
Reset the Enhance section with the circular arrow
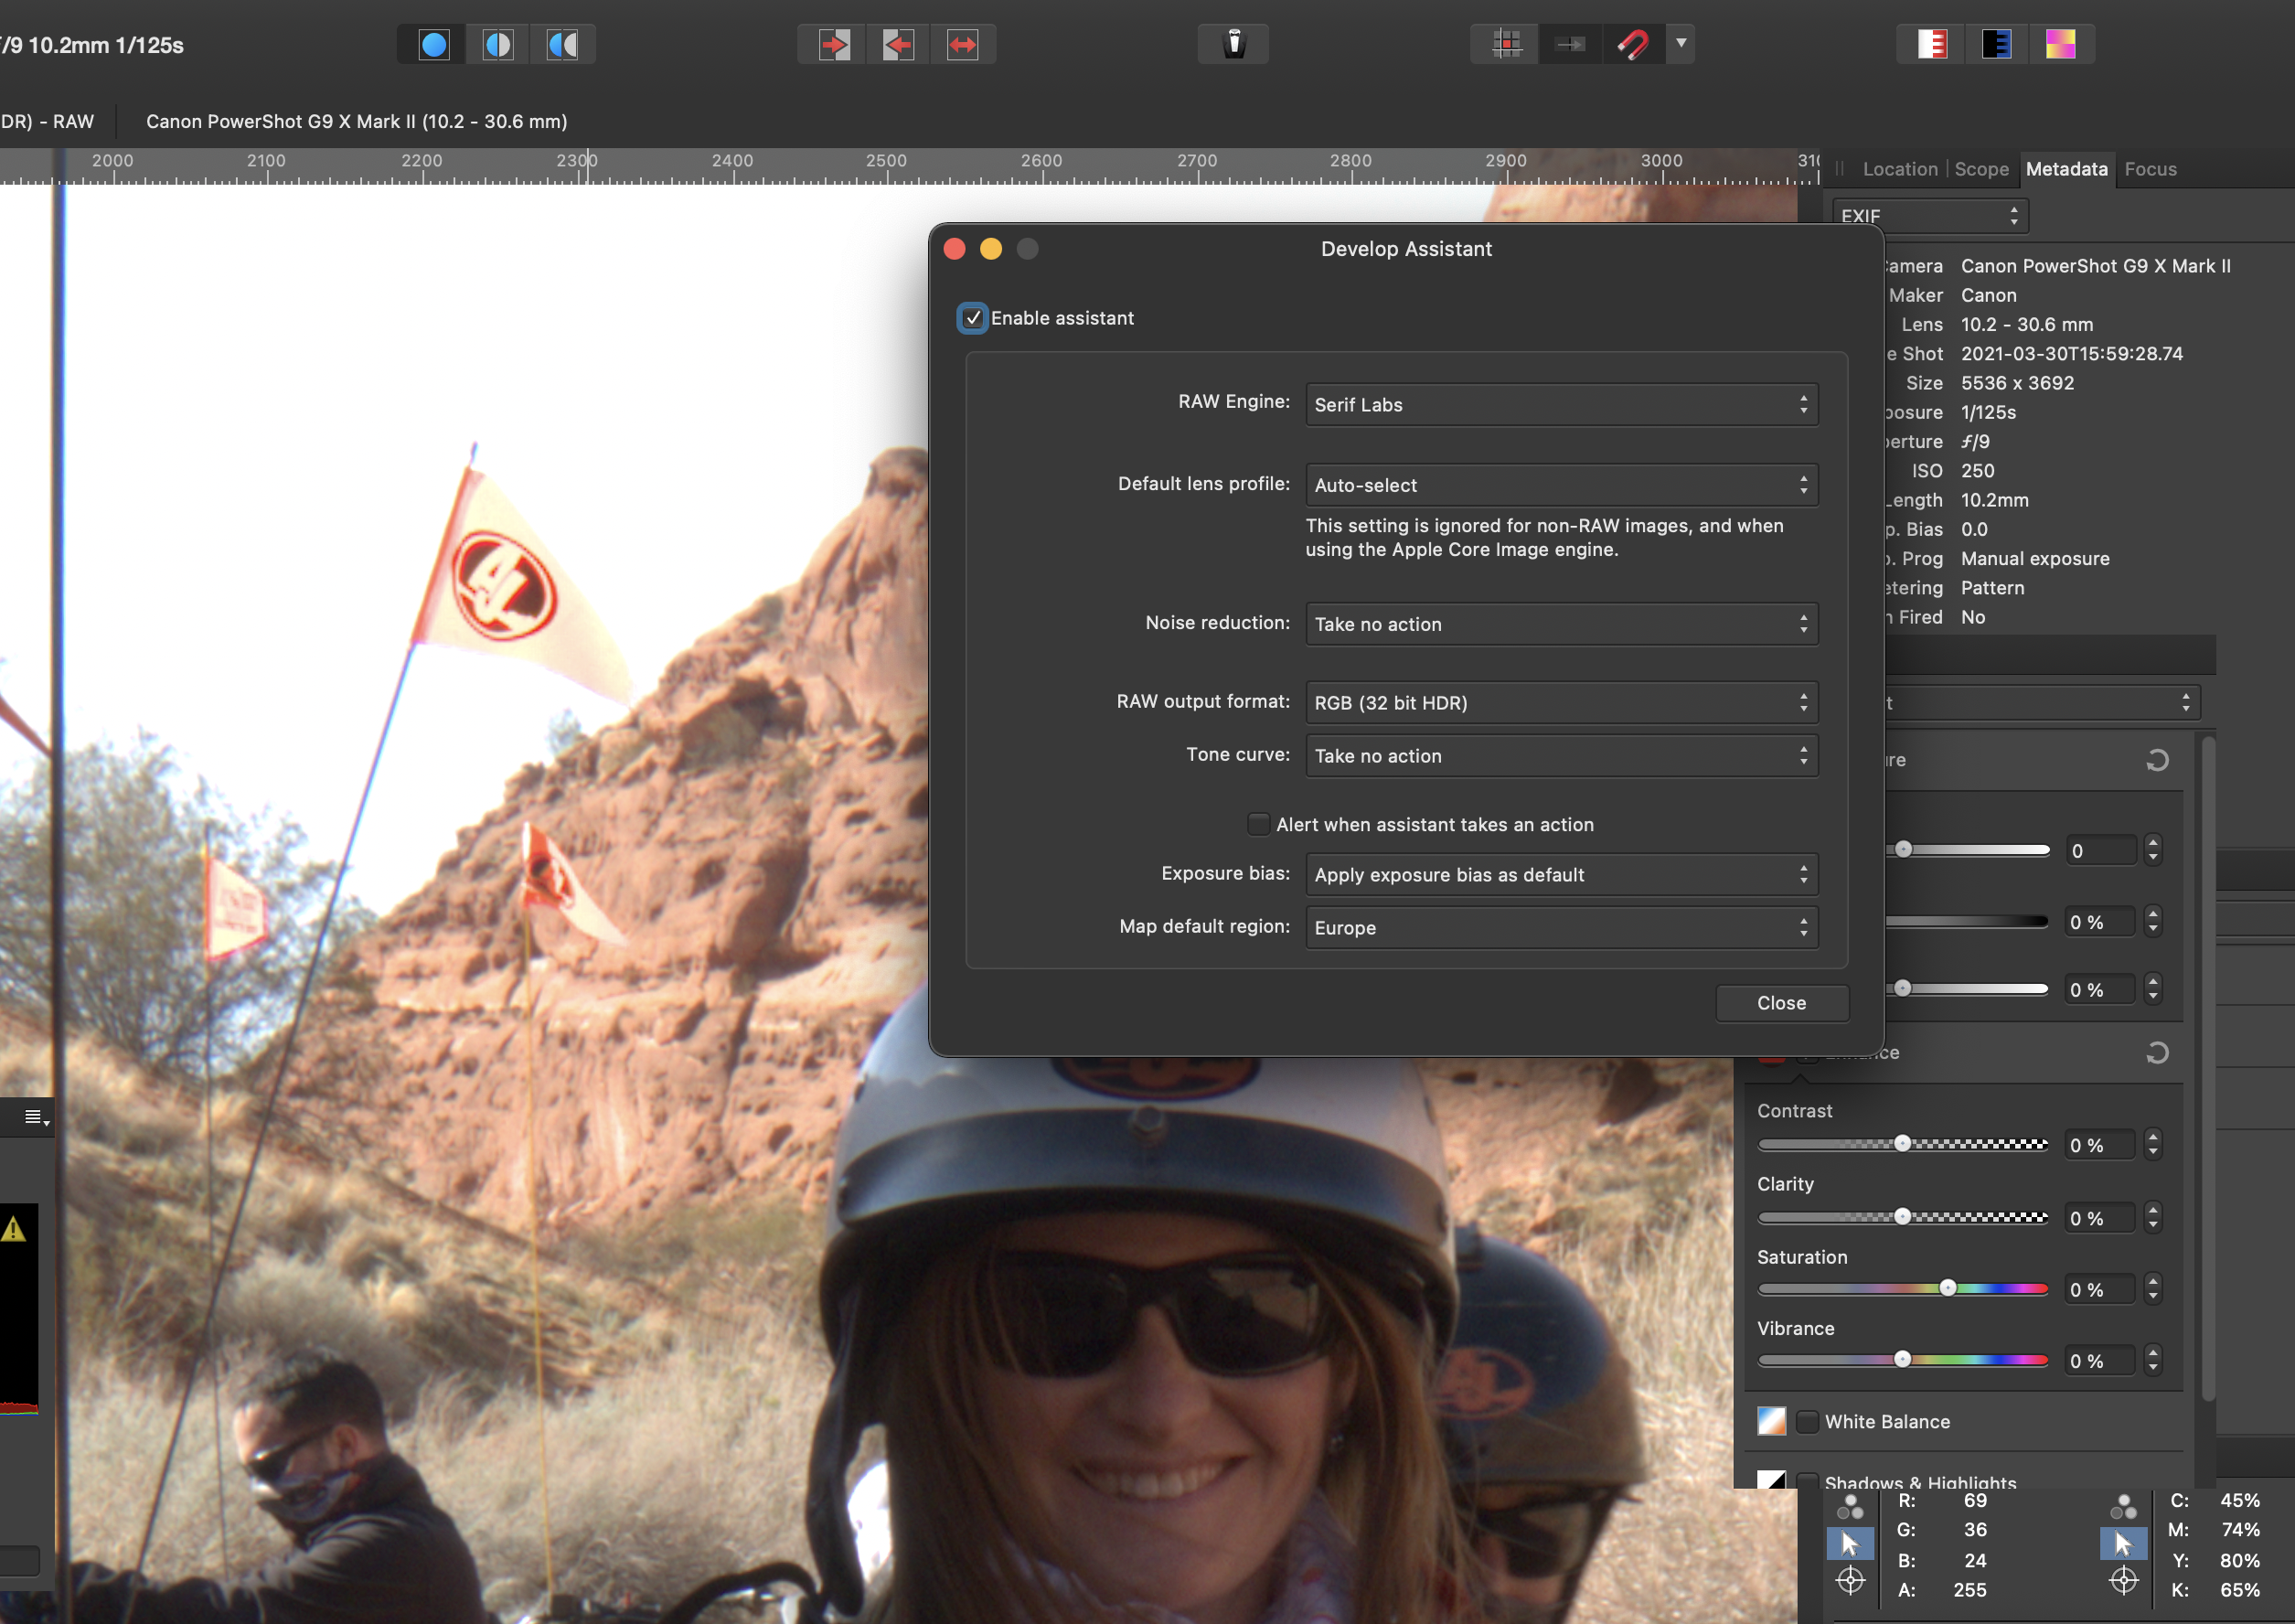[2157, 1053]
